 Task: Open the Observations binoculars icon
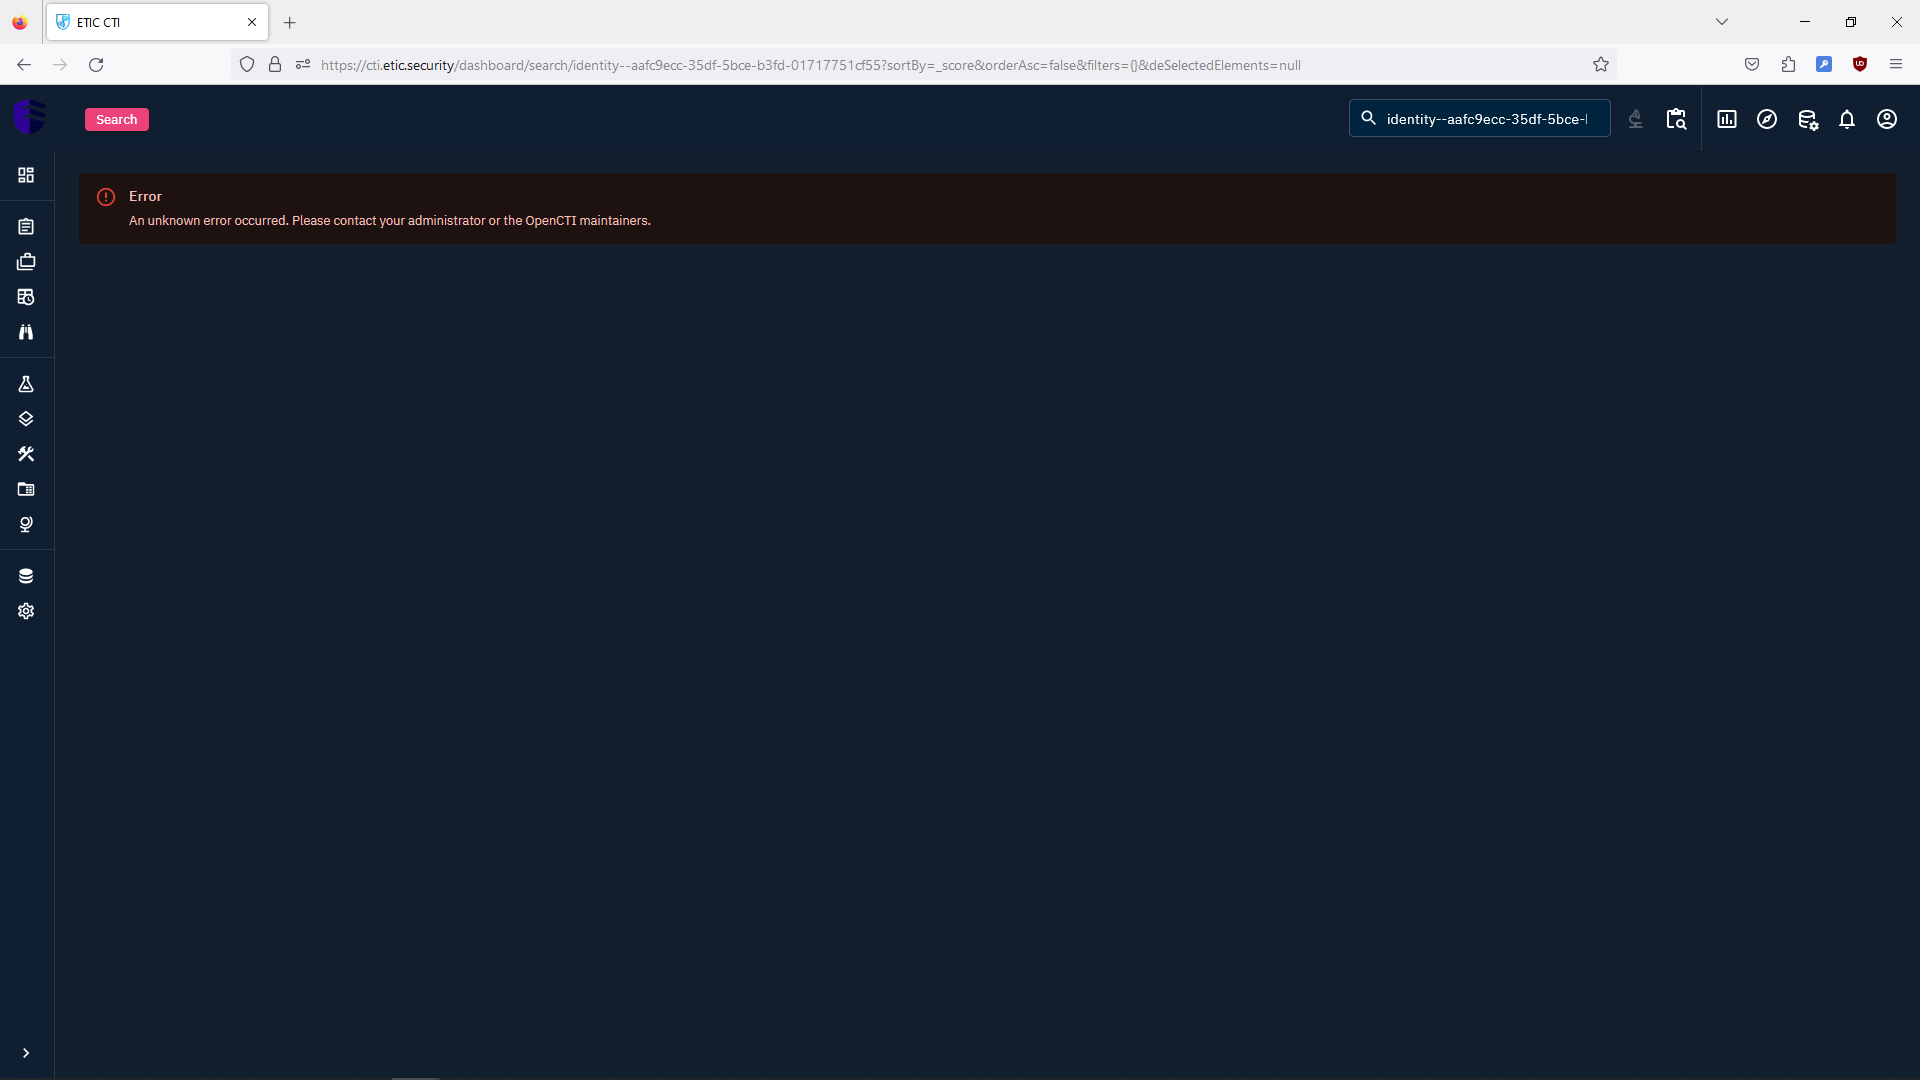pos(26,332)
